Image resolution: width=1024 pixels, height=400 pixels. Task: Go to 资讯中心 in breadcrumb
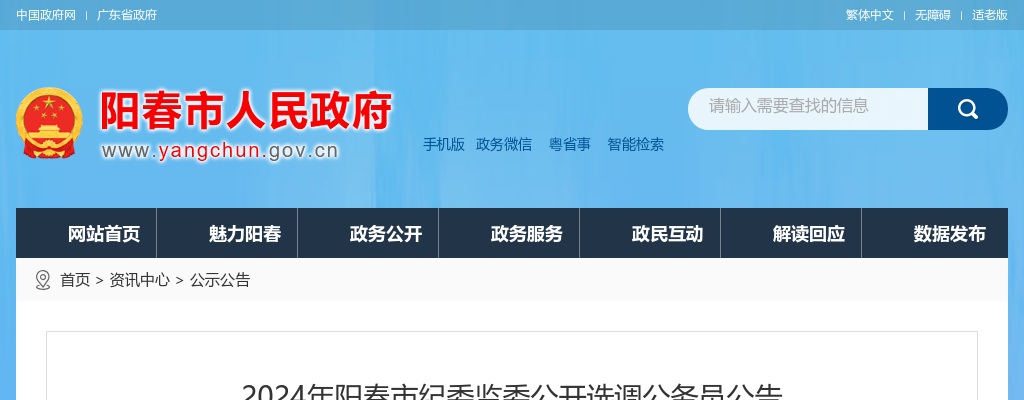(x=139, y=280)
